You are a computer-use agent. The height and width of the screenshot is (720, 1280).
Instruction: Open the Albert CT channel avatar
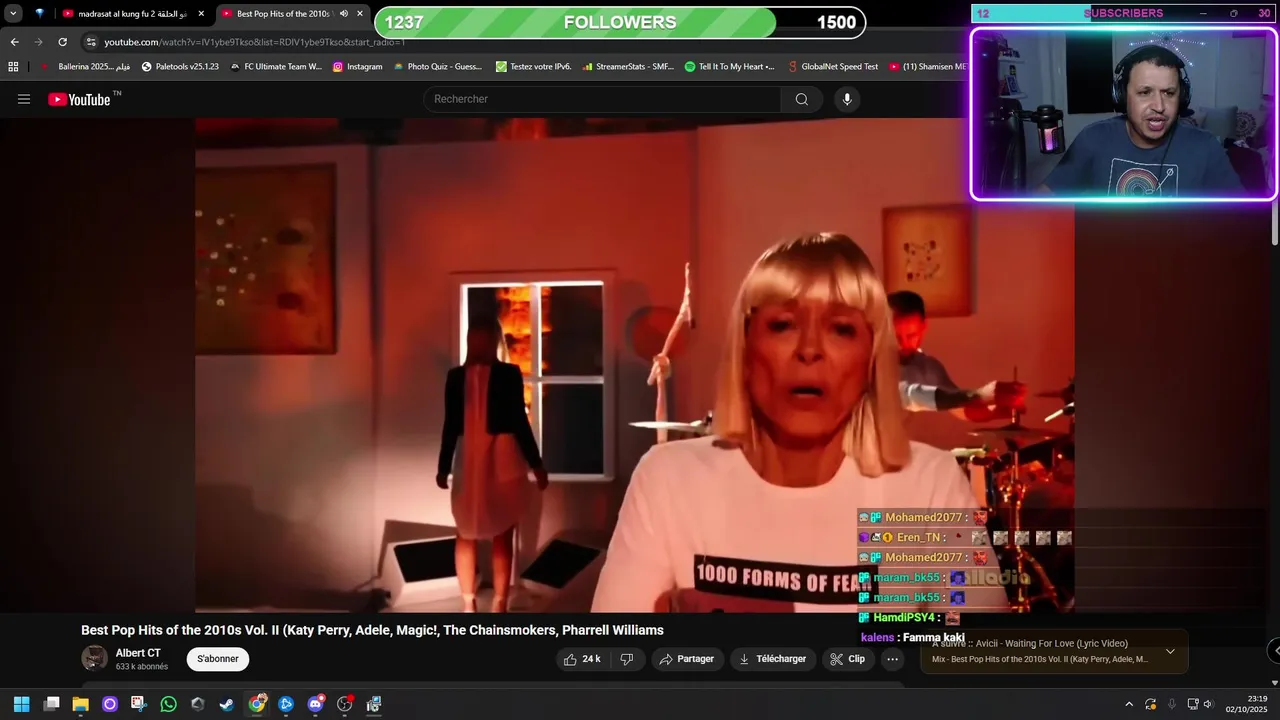click(x=94, y=658)
